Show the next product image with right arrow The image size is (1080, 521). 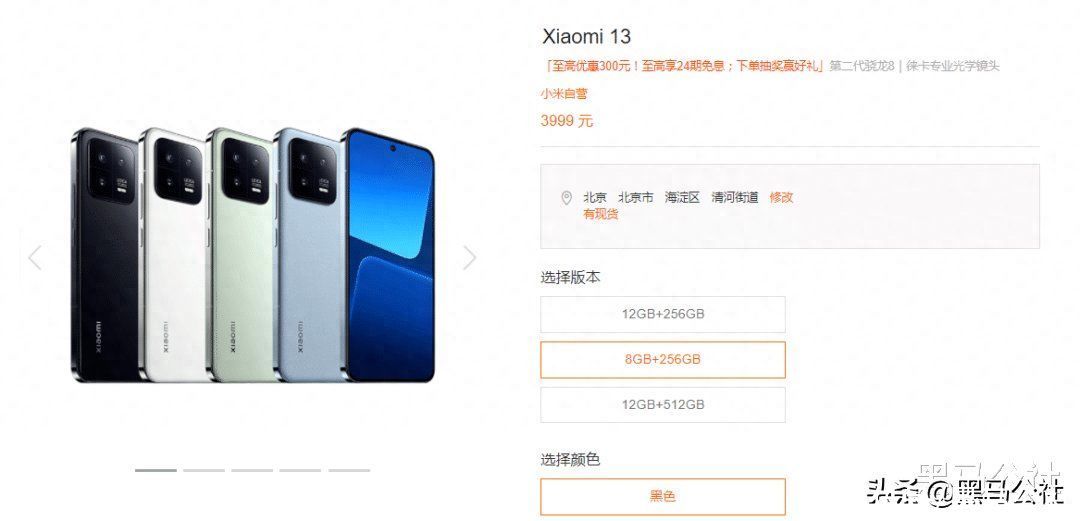click(x=469, y=258)
